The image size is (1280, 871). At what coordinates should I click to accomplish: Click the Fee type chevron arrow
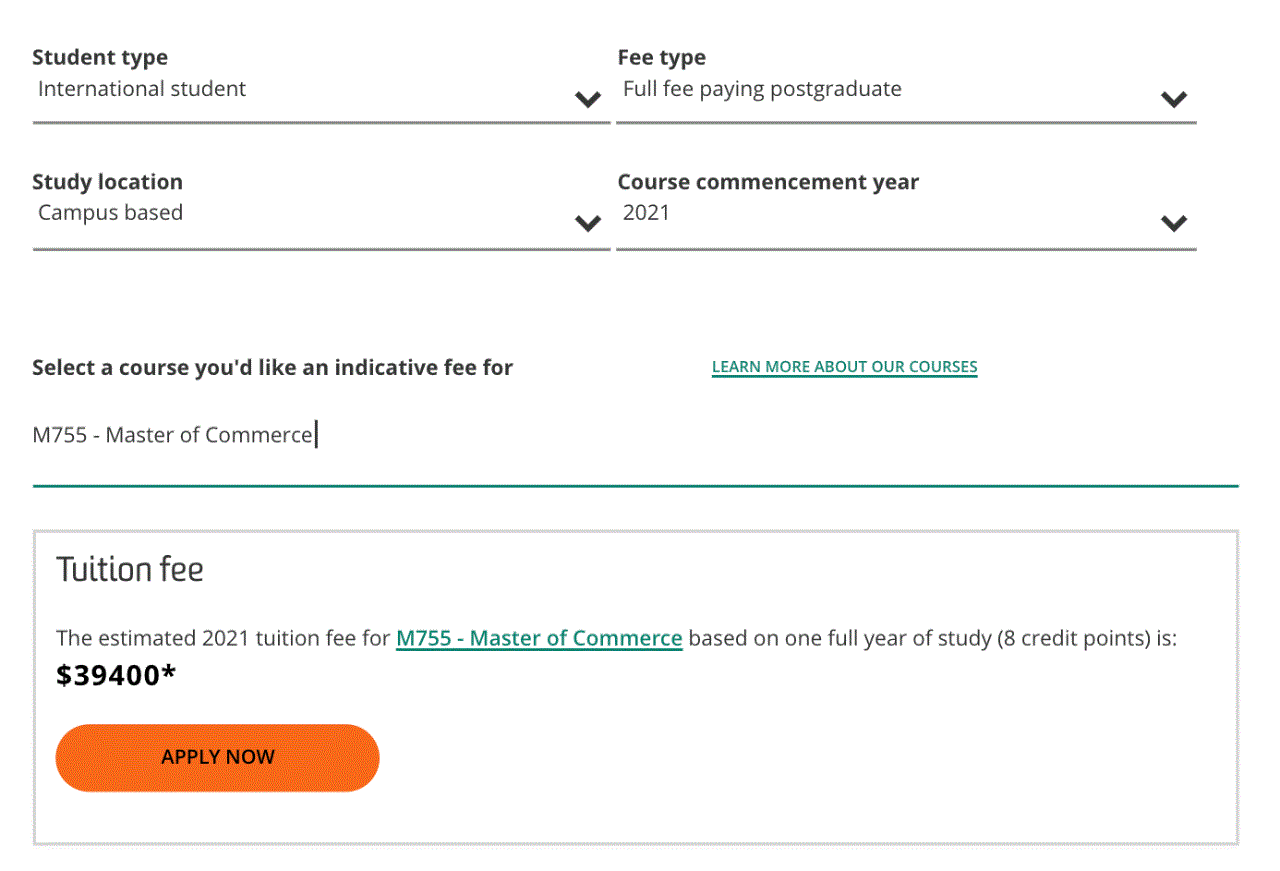point(1174,99)
